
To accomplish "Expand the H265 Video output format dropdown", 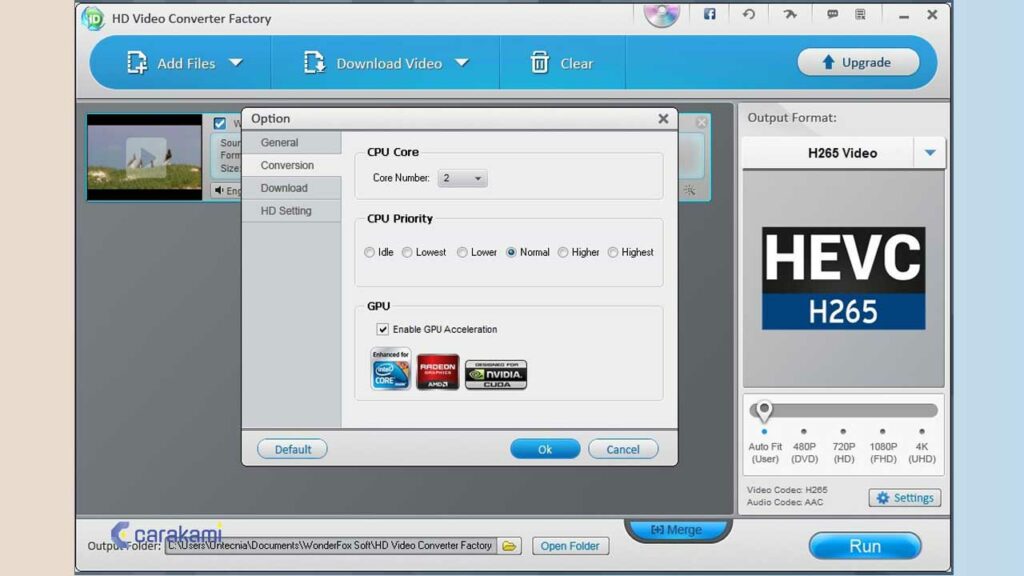I will tap(929, 152).
